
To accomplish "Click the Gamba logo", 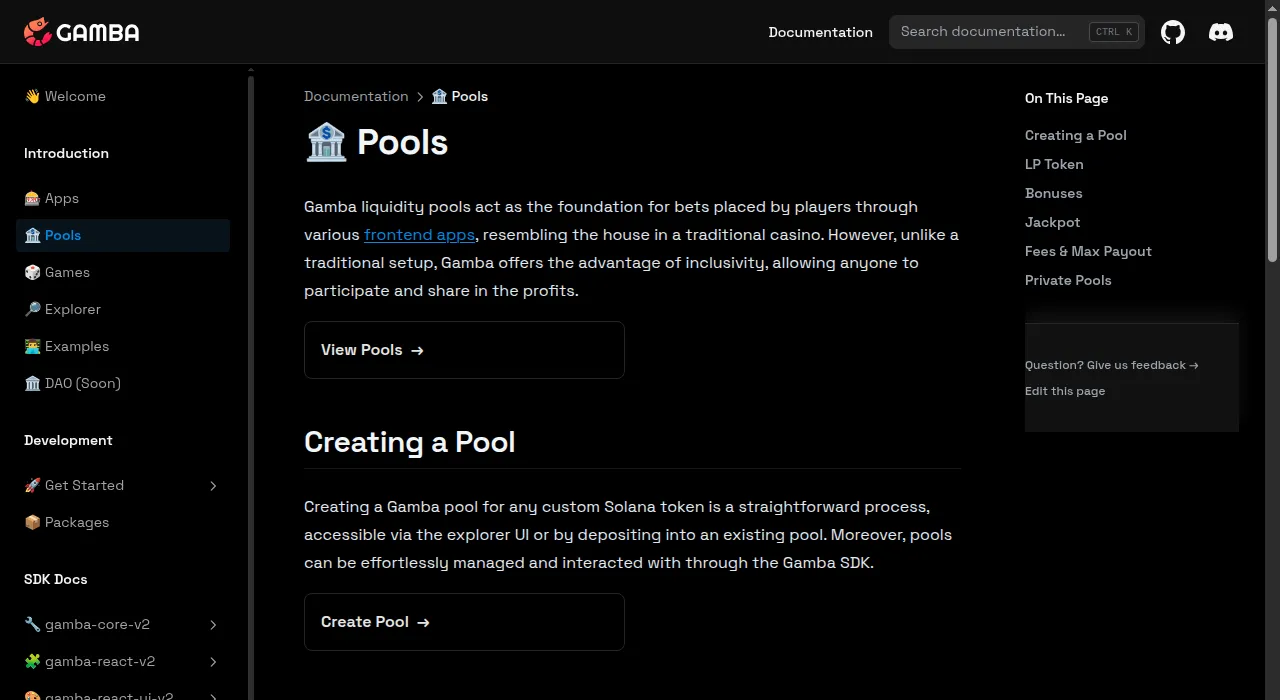I will [82, 32].
